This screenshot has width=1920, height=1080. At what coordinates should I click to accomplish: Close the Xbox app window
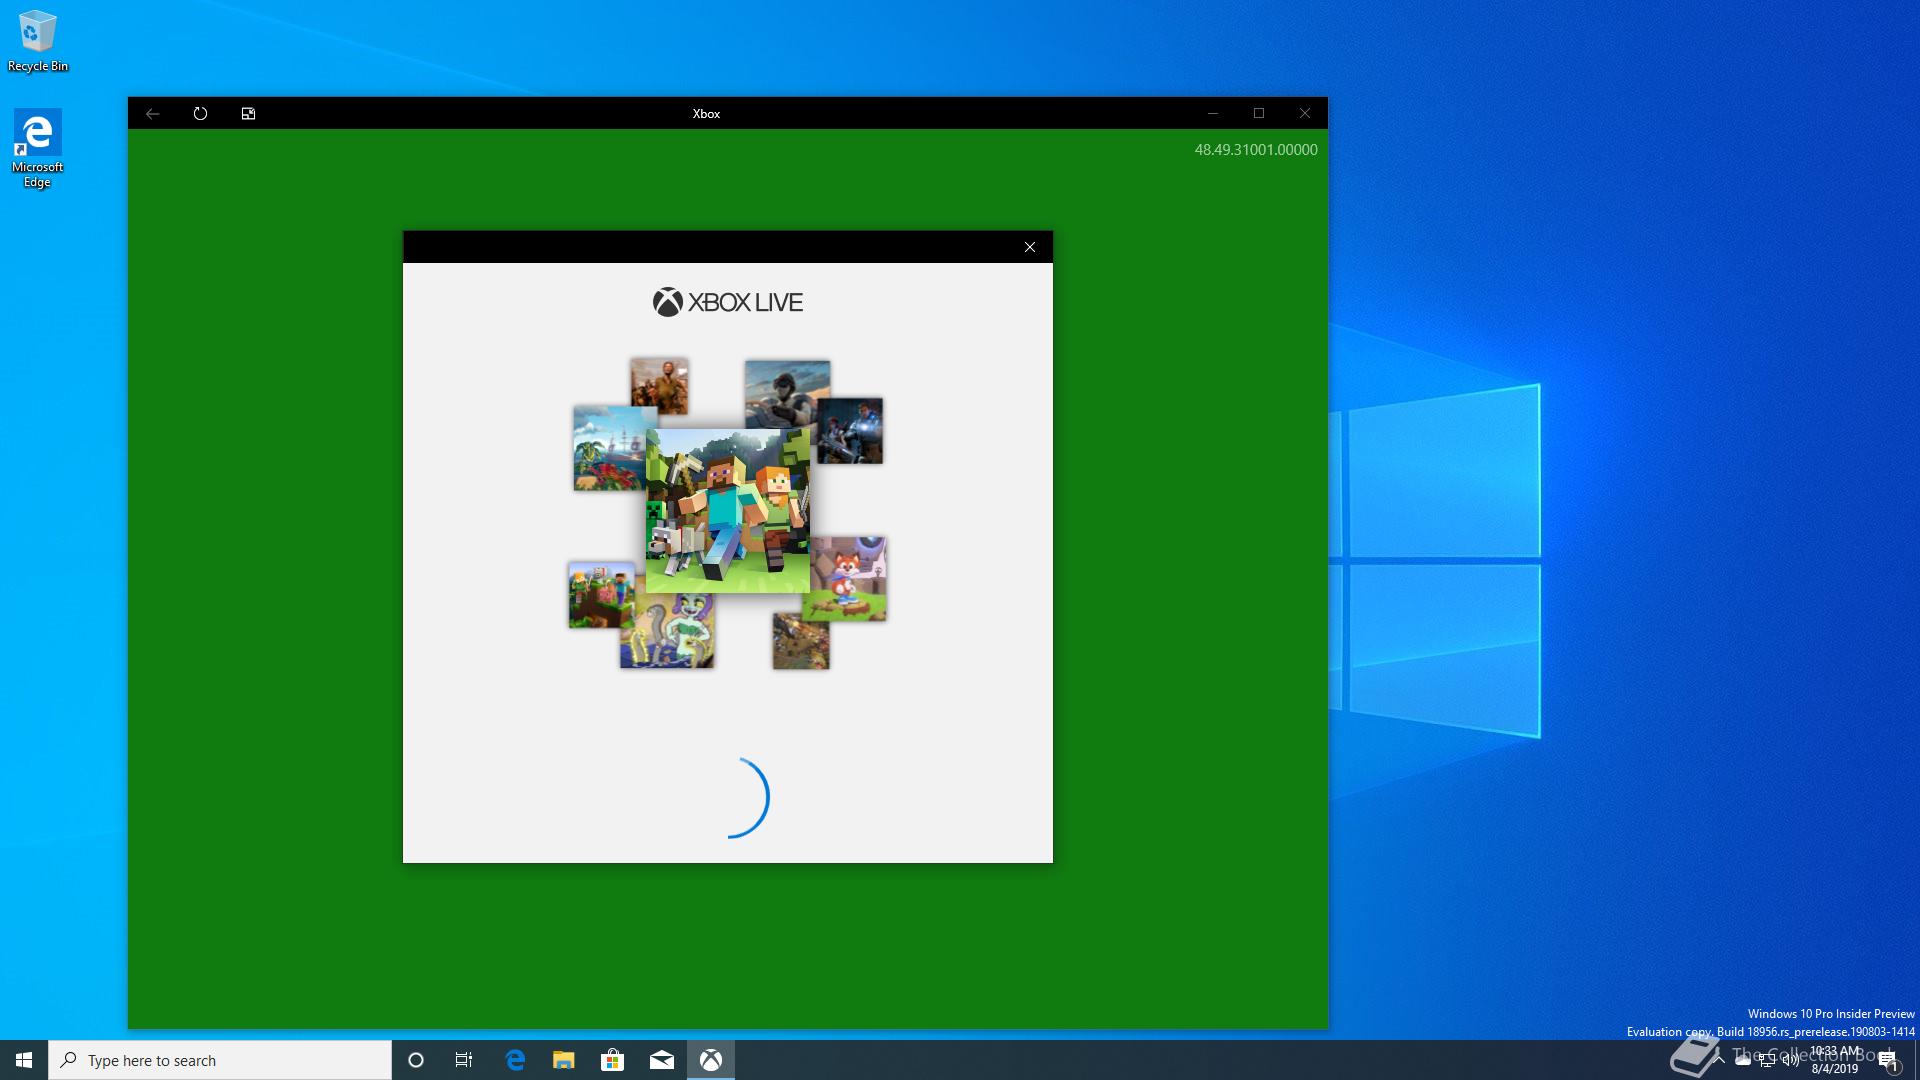[1305, 114]
